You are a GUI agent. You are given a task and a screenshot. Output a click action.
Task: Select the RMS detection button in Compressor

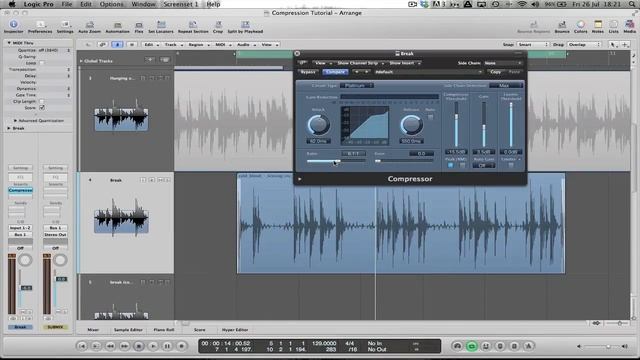[x=462, y=165]
